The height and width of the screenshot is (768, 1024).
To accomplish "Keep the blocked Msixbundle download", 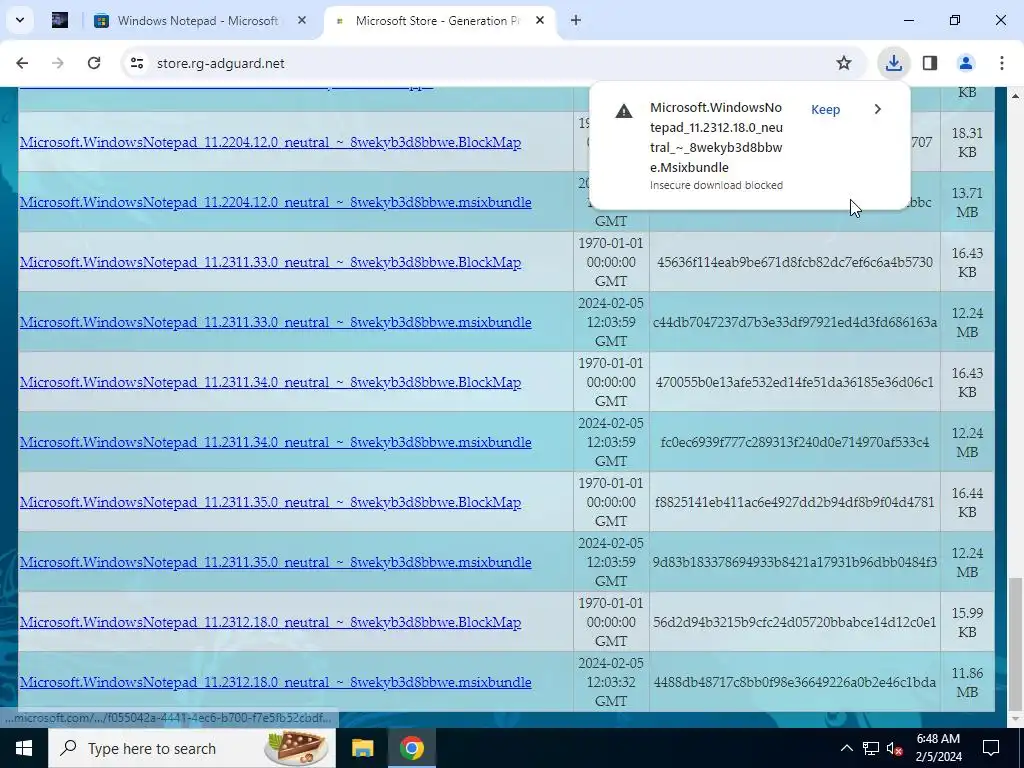I will [825, 110].
